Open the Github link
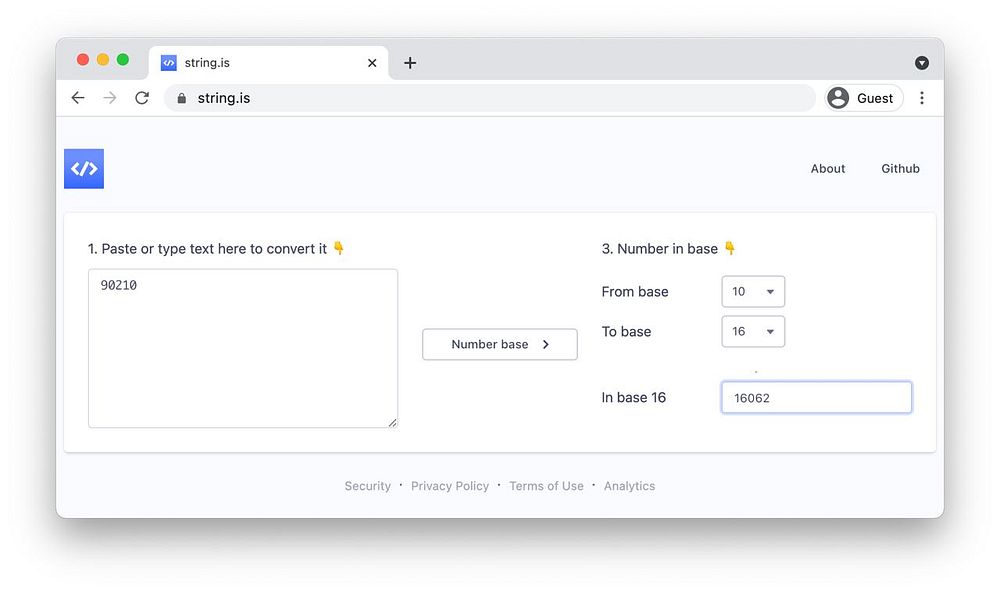The height and width of the screenshot is (592, 1000). [900, 169]
